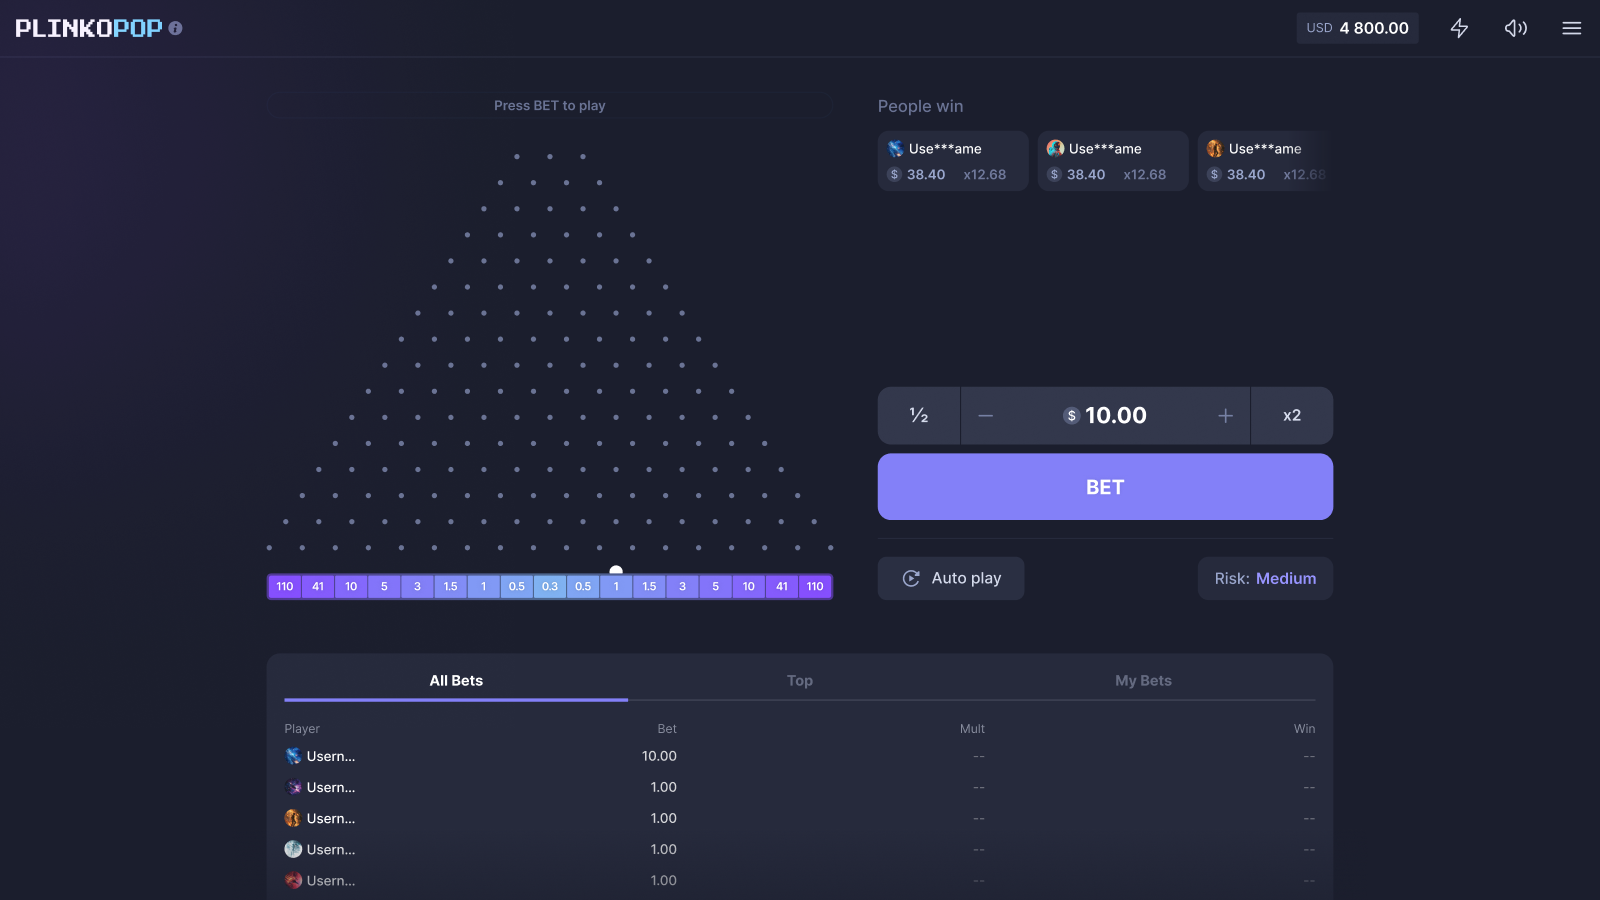Enable Auto play
This screenshot has height=900, width=1600.
(951, 578)
